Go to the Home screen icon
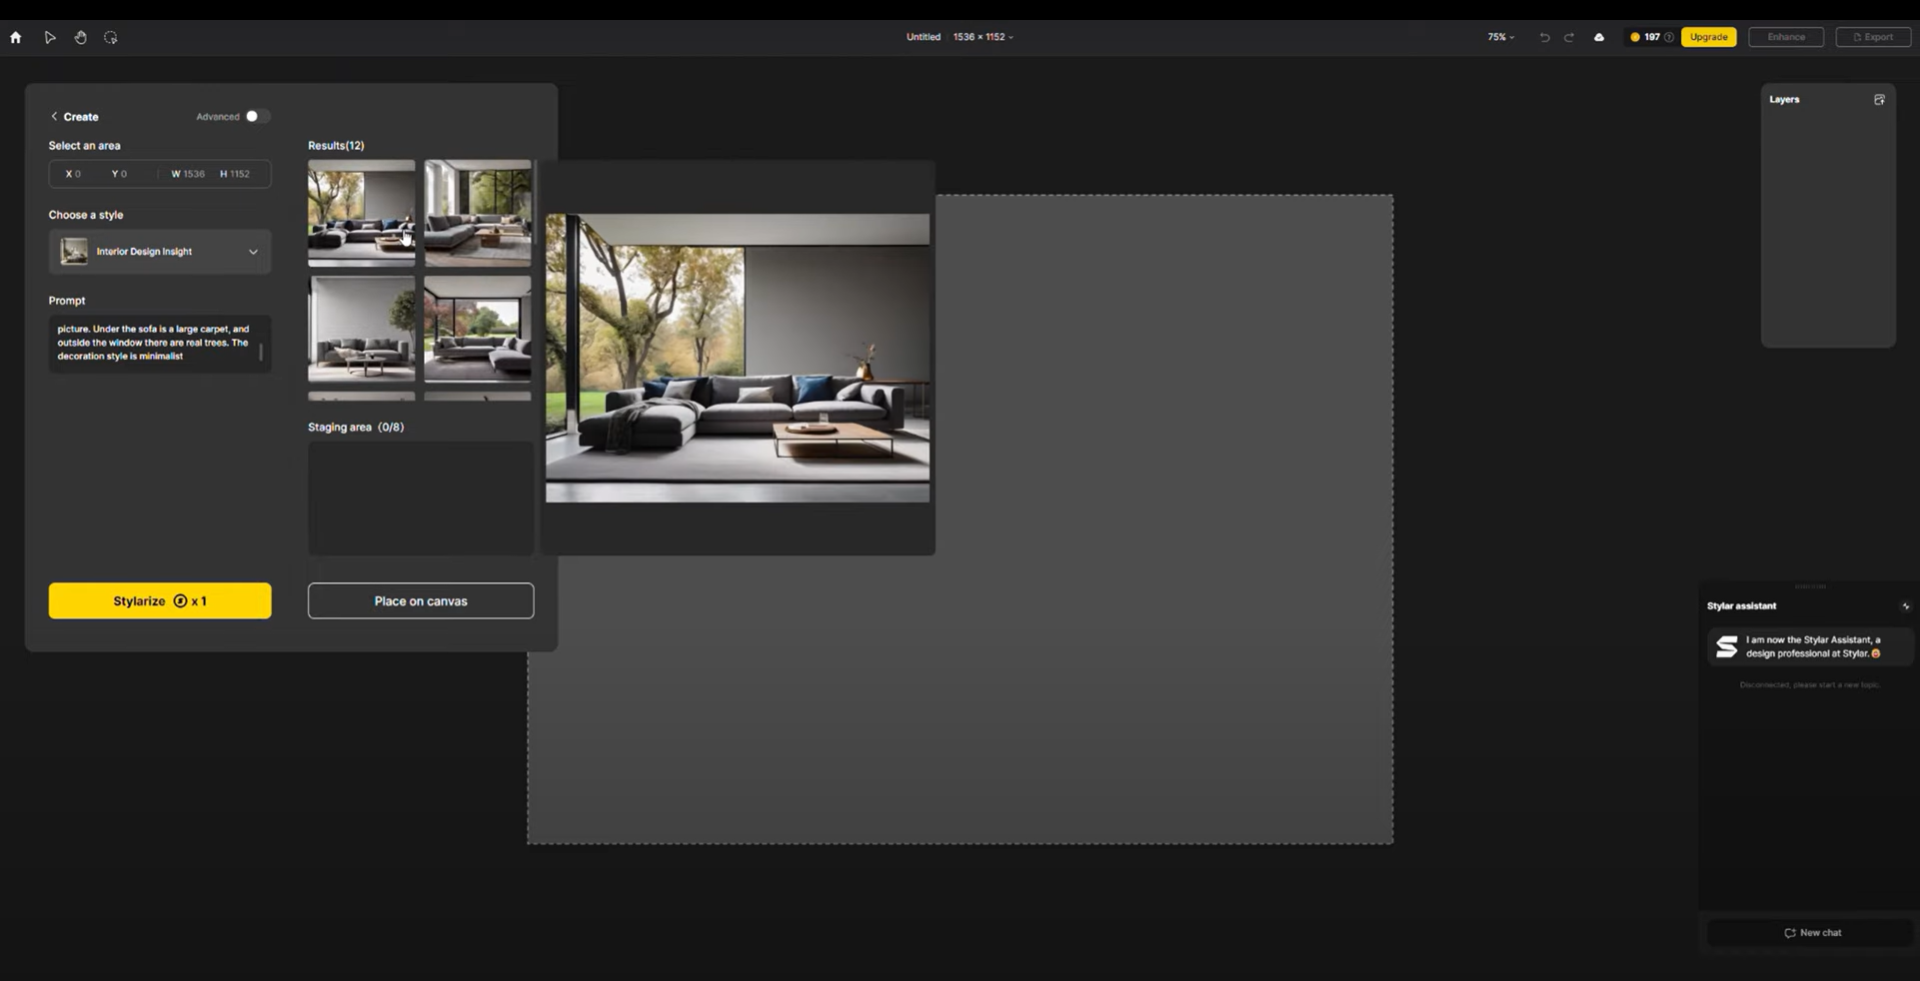This screenshot has width=1920, height=981. (16, 38)
